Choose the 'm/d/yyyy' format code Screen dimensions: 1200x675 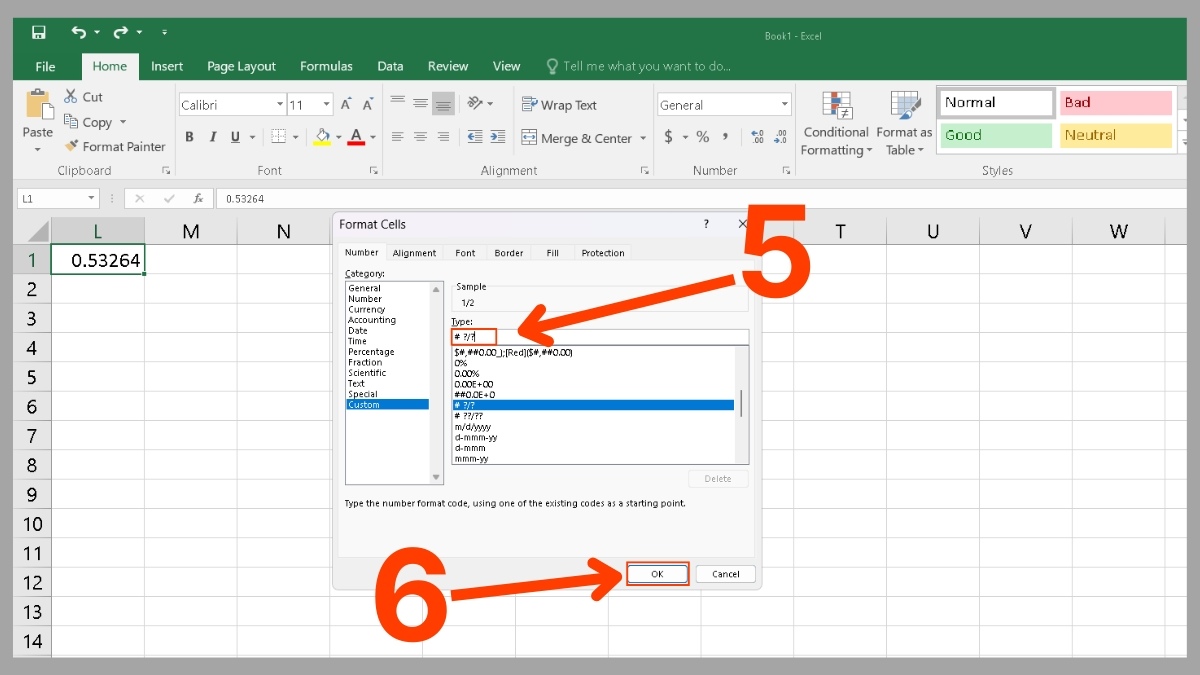click(593, 427)
